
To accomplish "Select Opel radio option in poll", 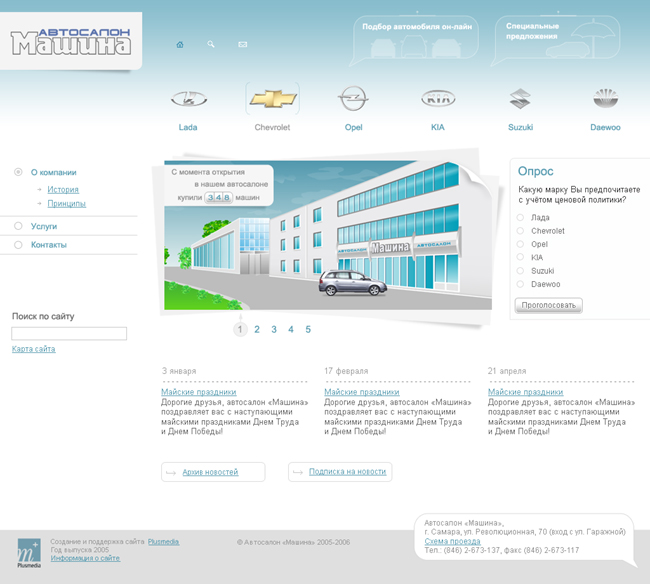I will [520, 244].
